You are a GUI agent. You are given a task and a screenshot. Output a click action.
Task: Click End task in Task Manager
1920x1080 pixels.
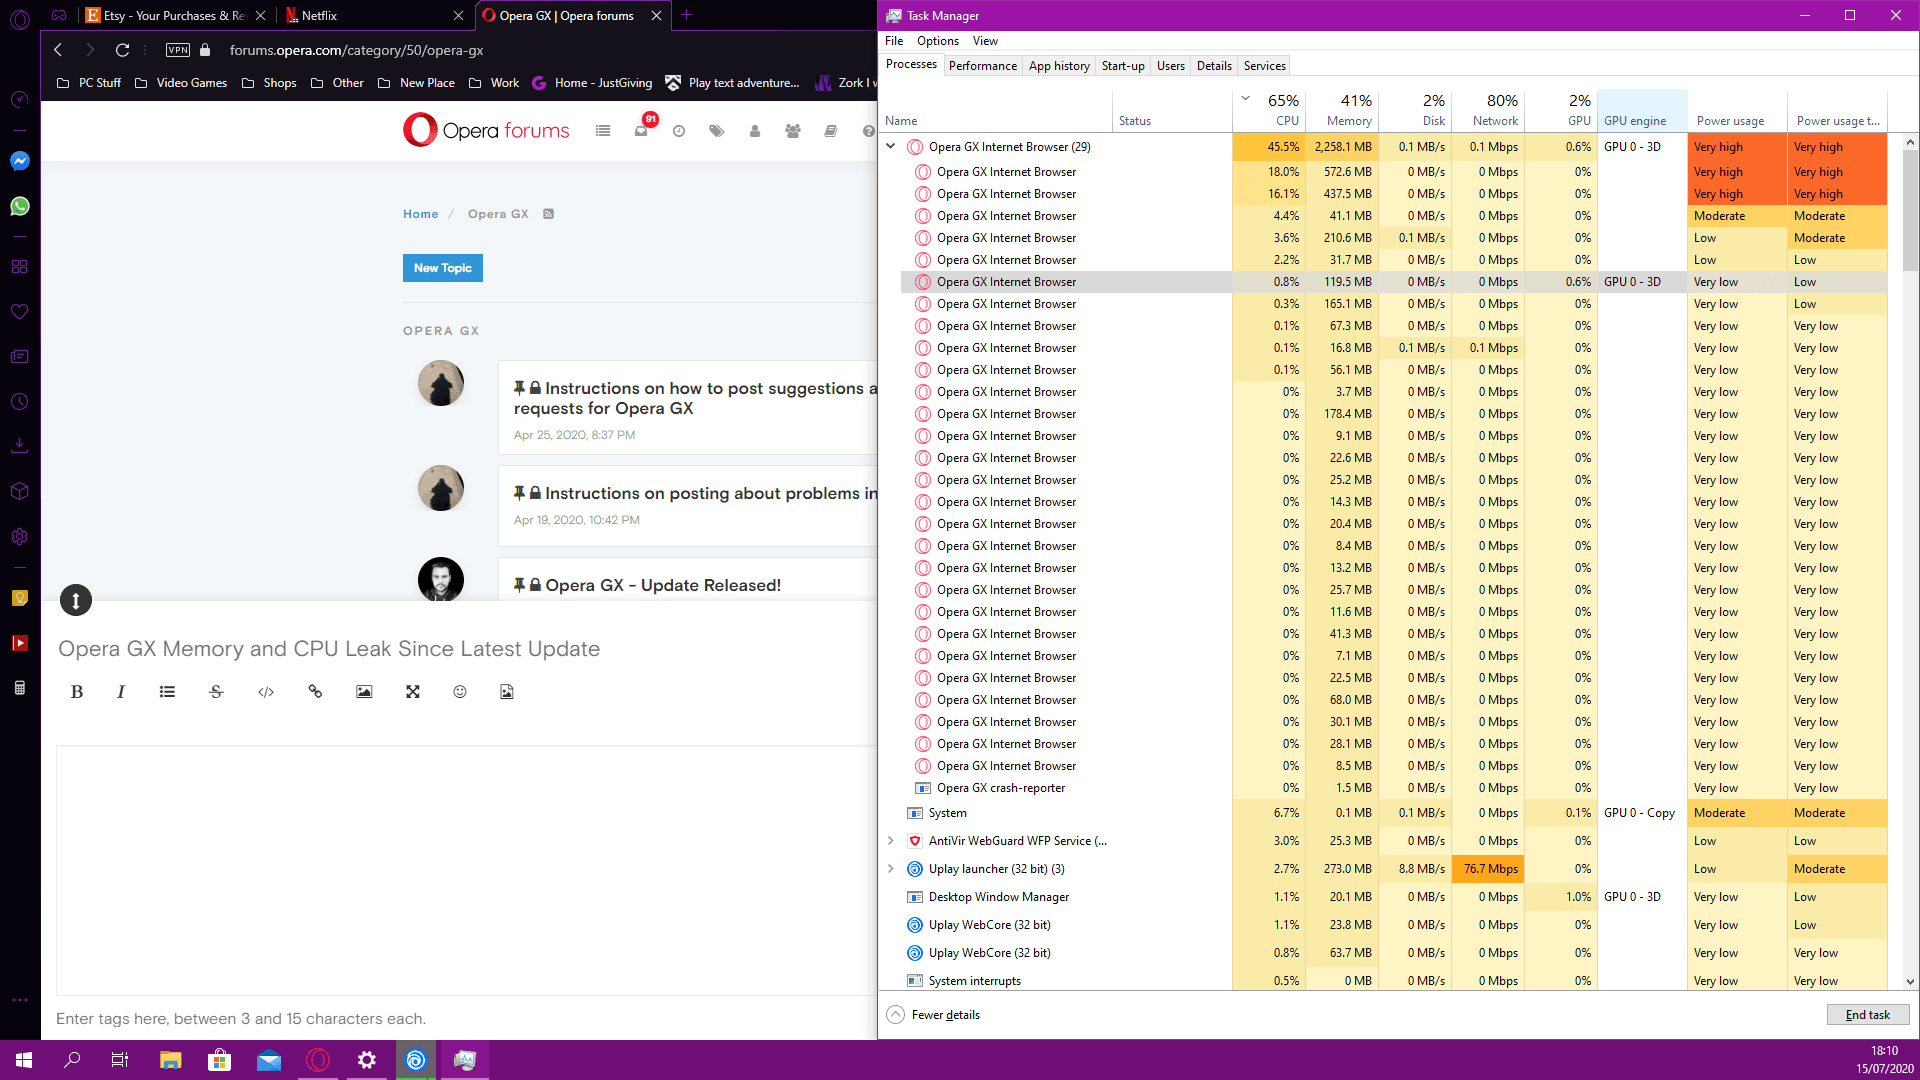coord(1868,1015)
